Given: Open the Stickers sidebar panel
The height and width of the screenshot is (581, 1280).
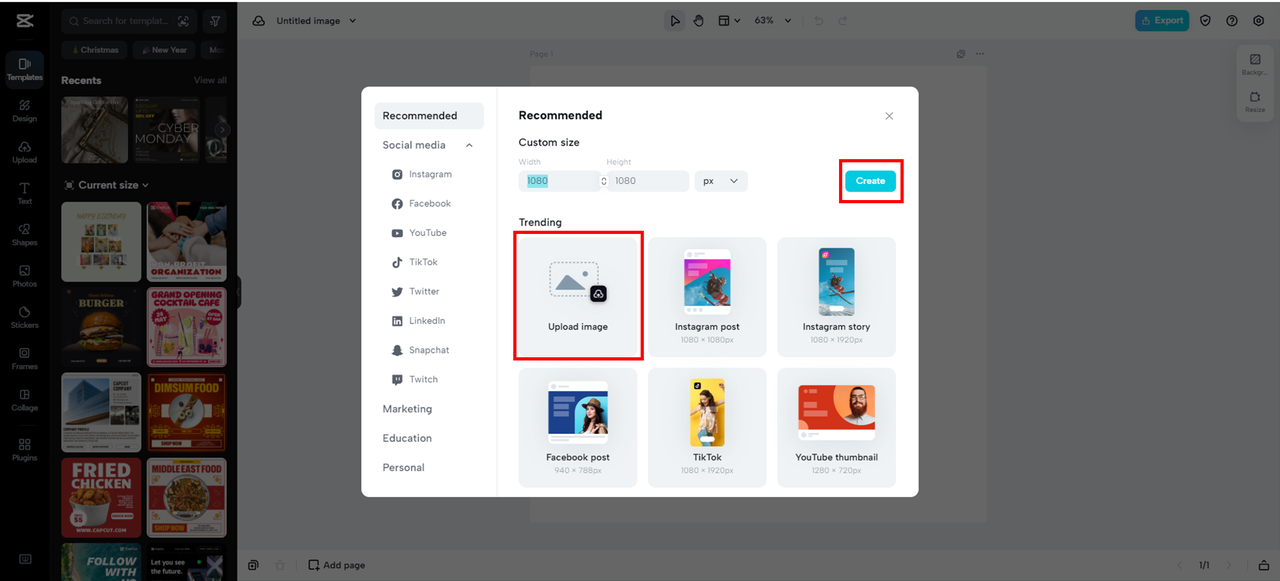Looking at the screenshot, I should click(25, 318).
